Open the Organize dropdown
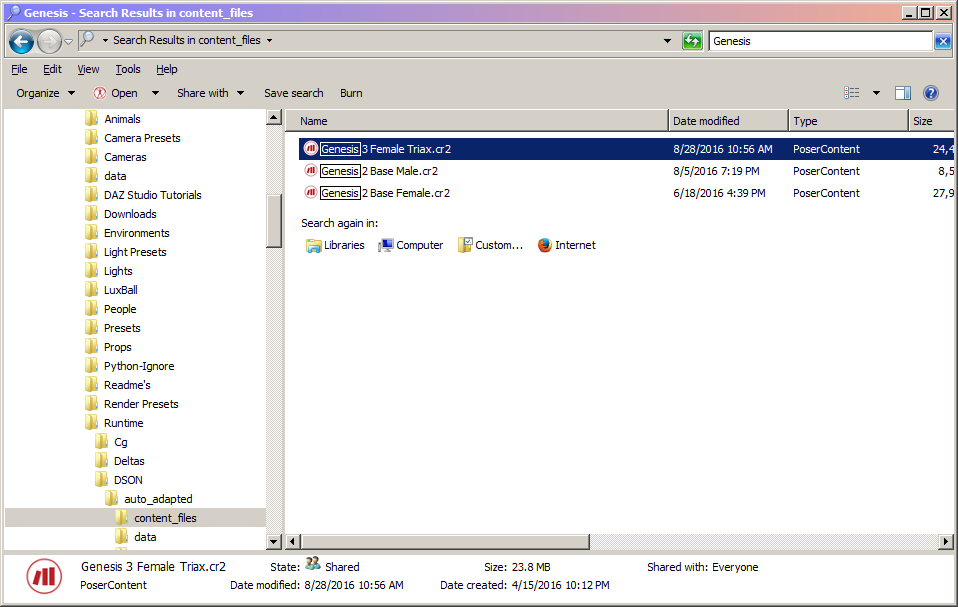 click(x=45, y=93)
